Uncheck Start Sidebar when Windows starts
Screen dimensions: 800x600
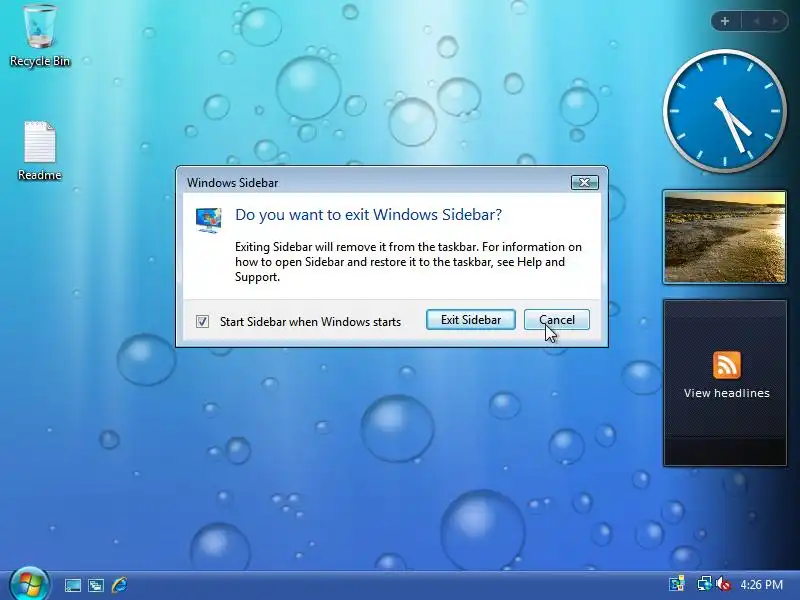pos(203,321)
